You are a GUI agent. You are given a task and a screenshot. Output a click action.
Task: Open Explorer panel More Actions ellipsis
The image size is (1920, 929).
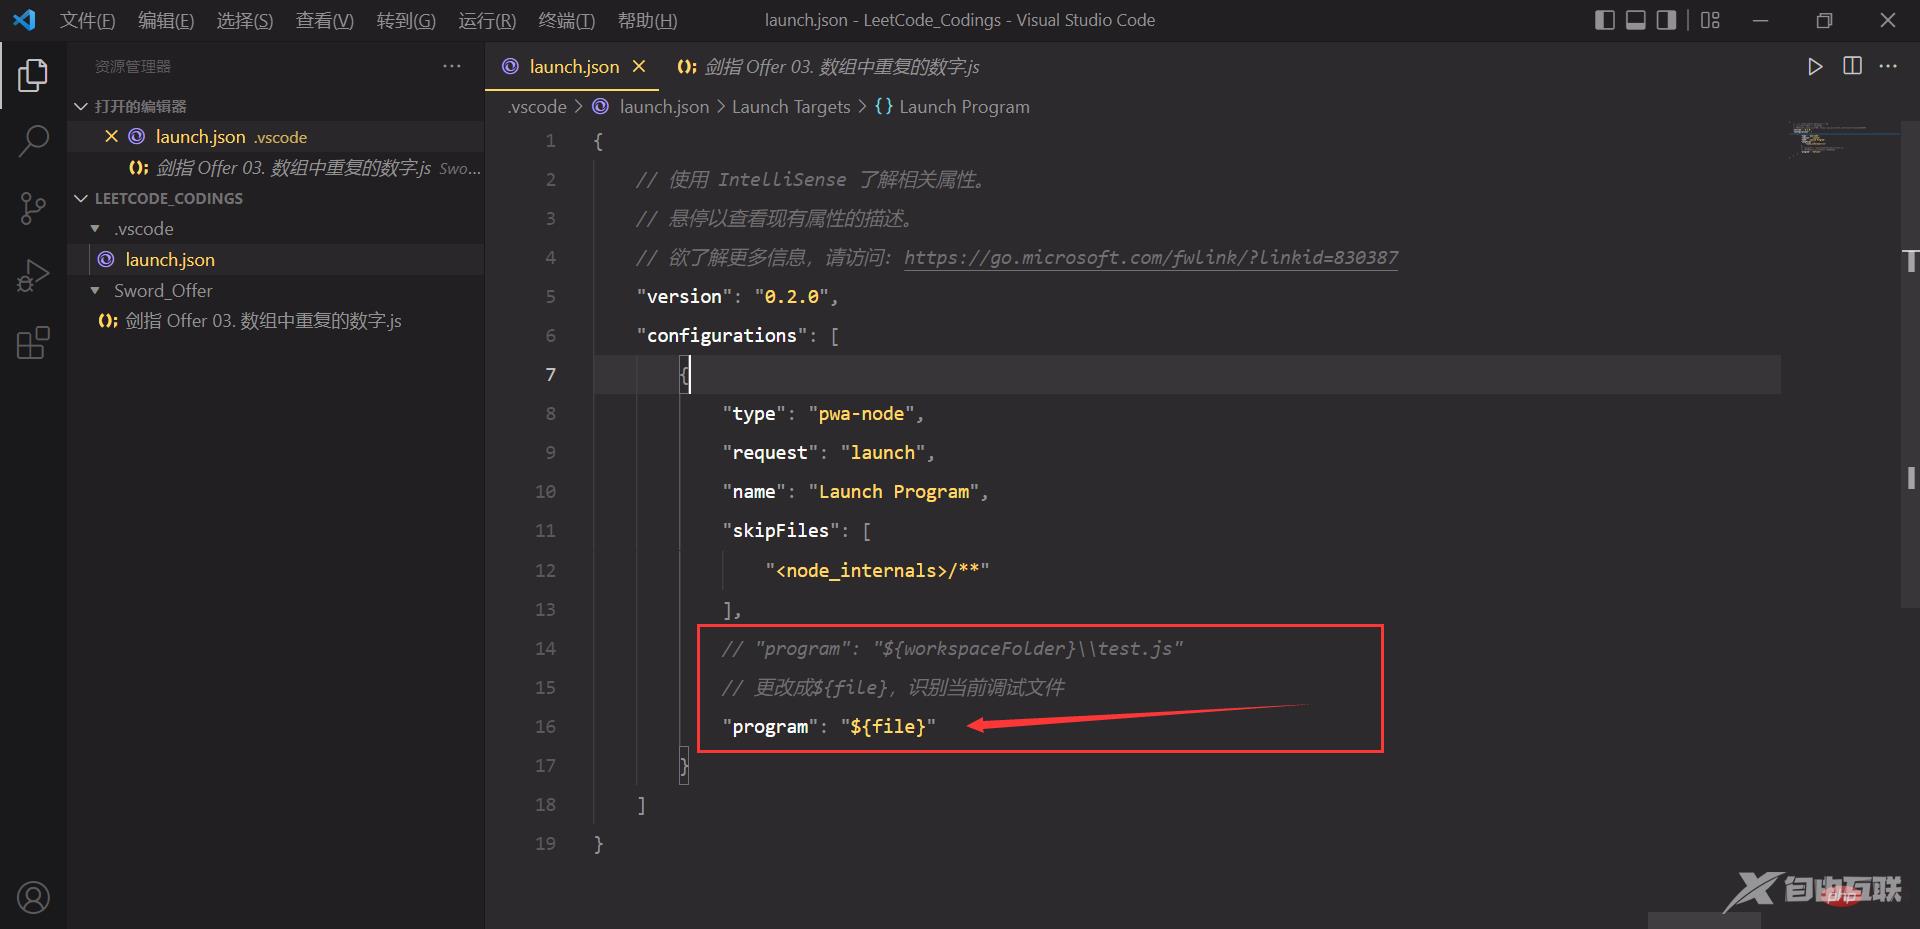(x=452, y=66)
